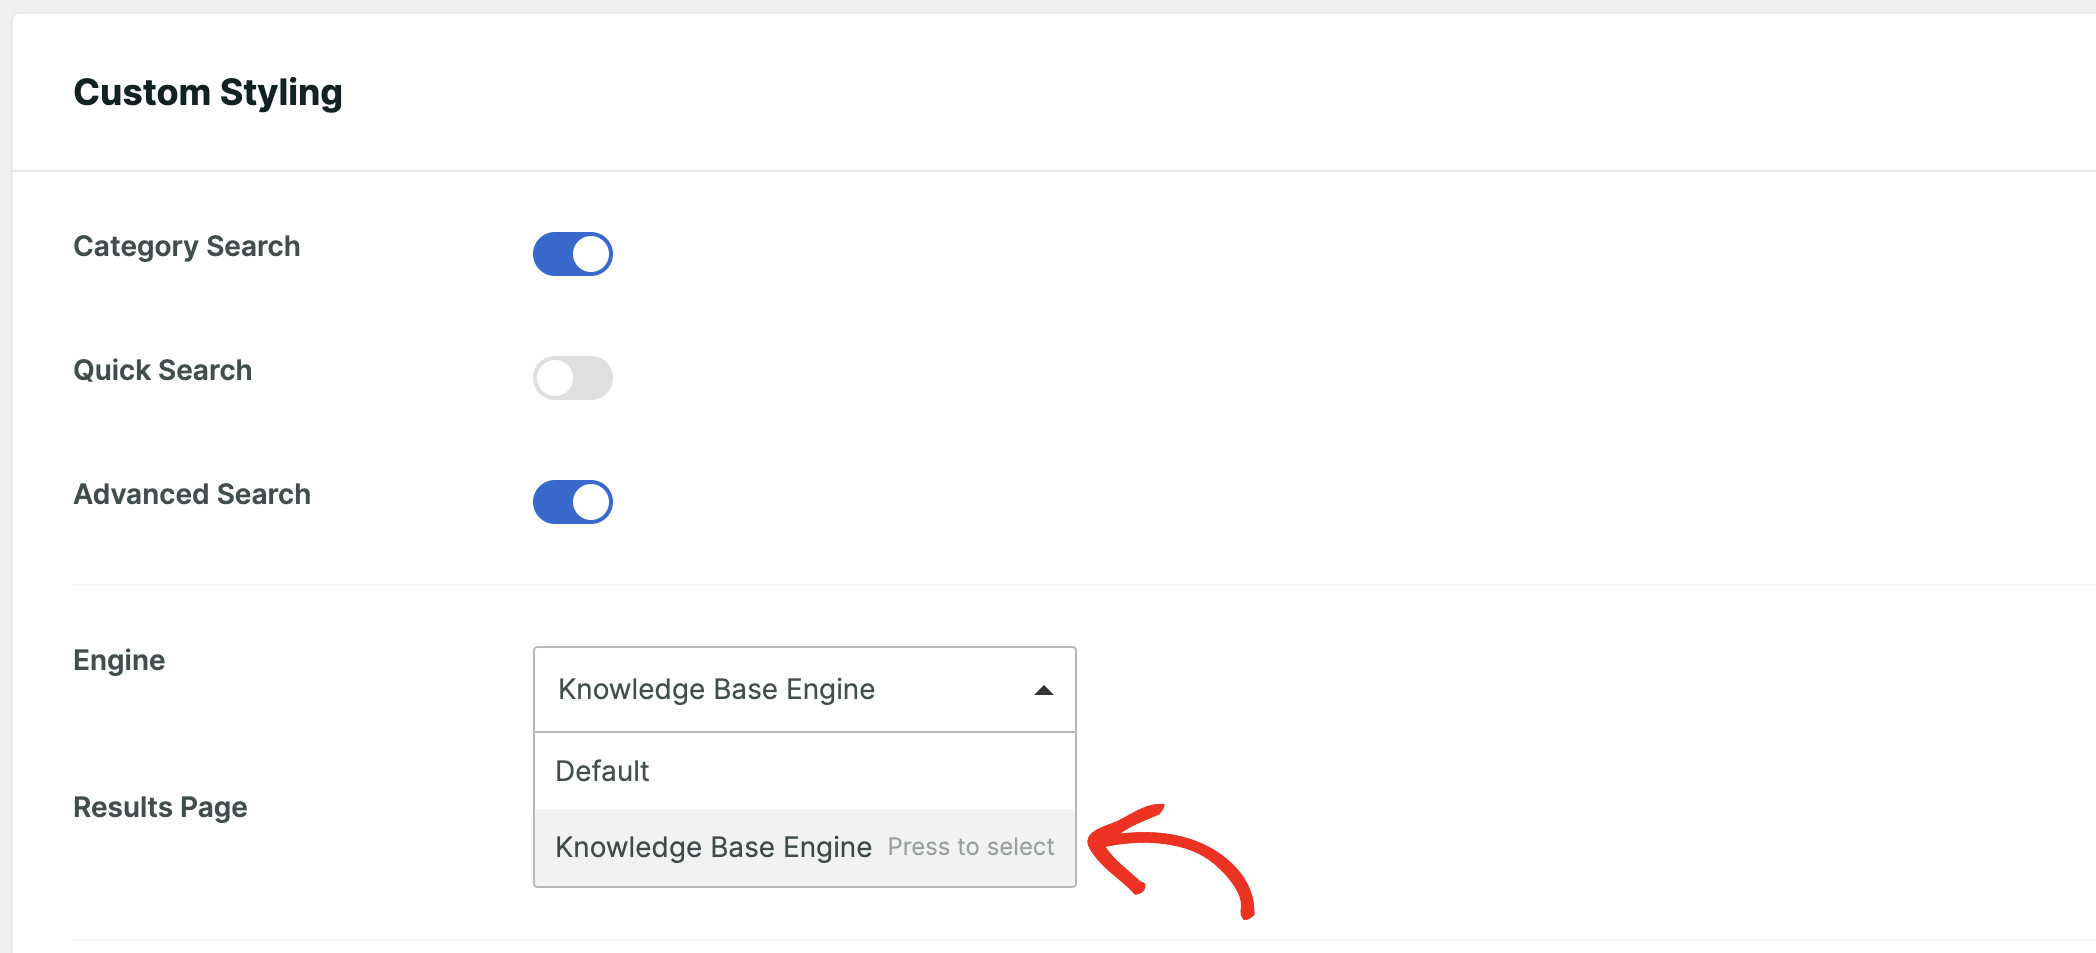
Task: Click the Advanced Search label
Action: pos(191,494)
